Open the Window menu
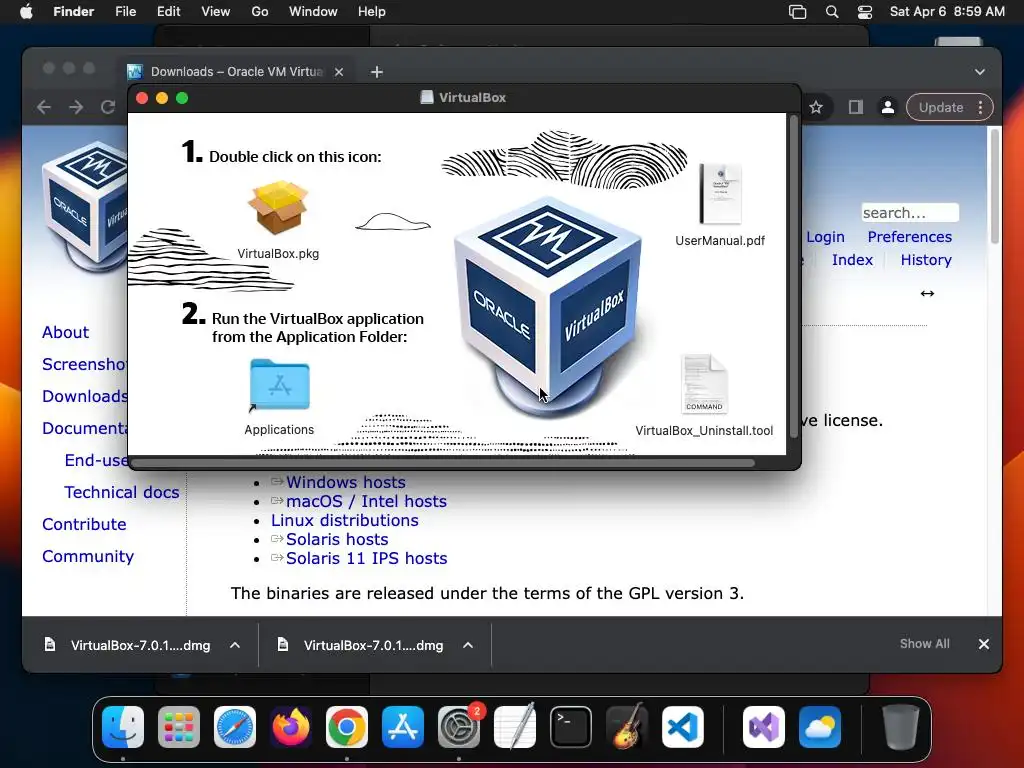 click(313, 12)
